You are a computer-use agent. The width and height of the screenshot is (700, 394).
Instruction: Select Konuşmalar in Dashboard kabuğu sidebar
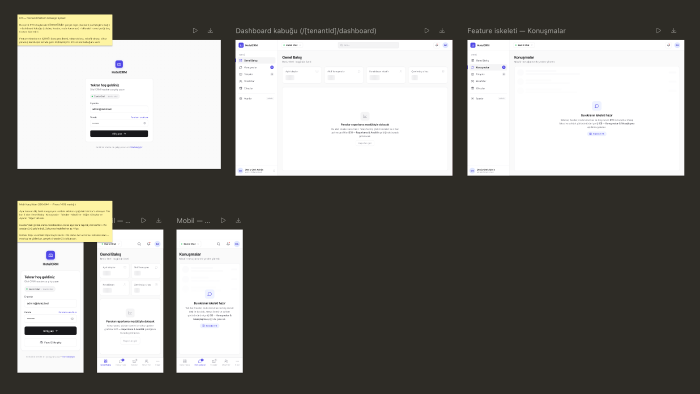pyautogui.click(x=256, y=67)
